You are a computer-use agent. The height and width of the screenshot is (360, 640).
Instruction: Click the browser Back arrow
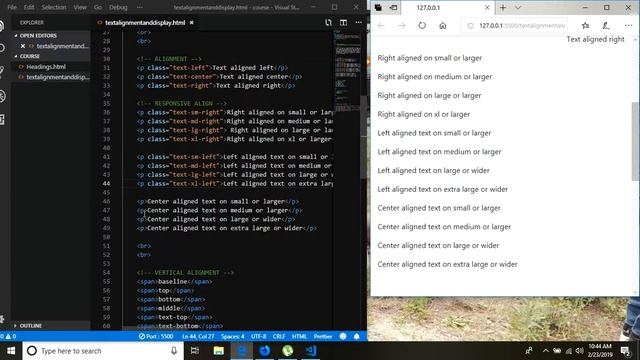[x=381, y=25]
